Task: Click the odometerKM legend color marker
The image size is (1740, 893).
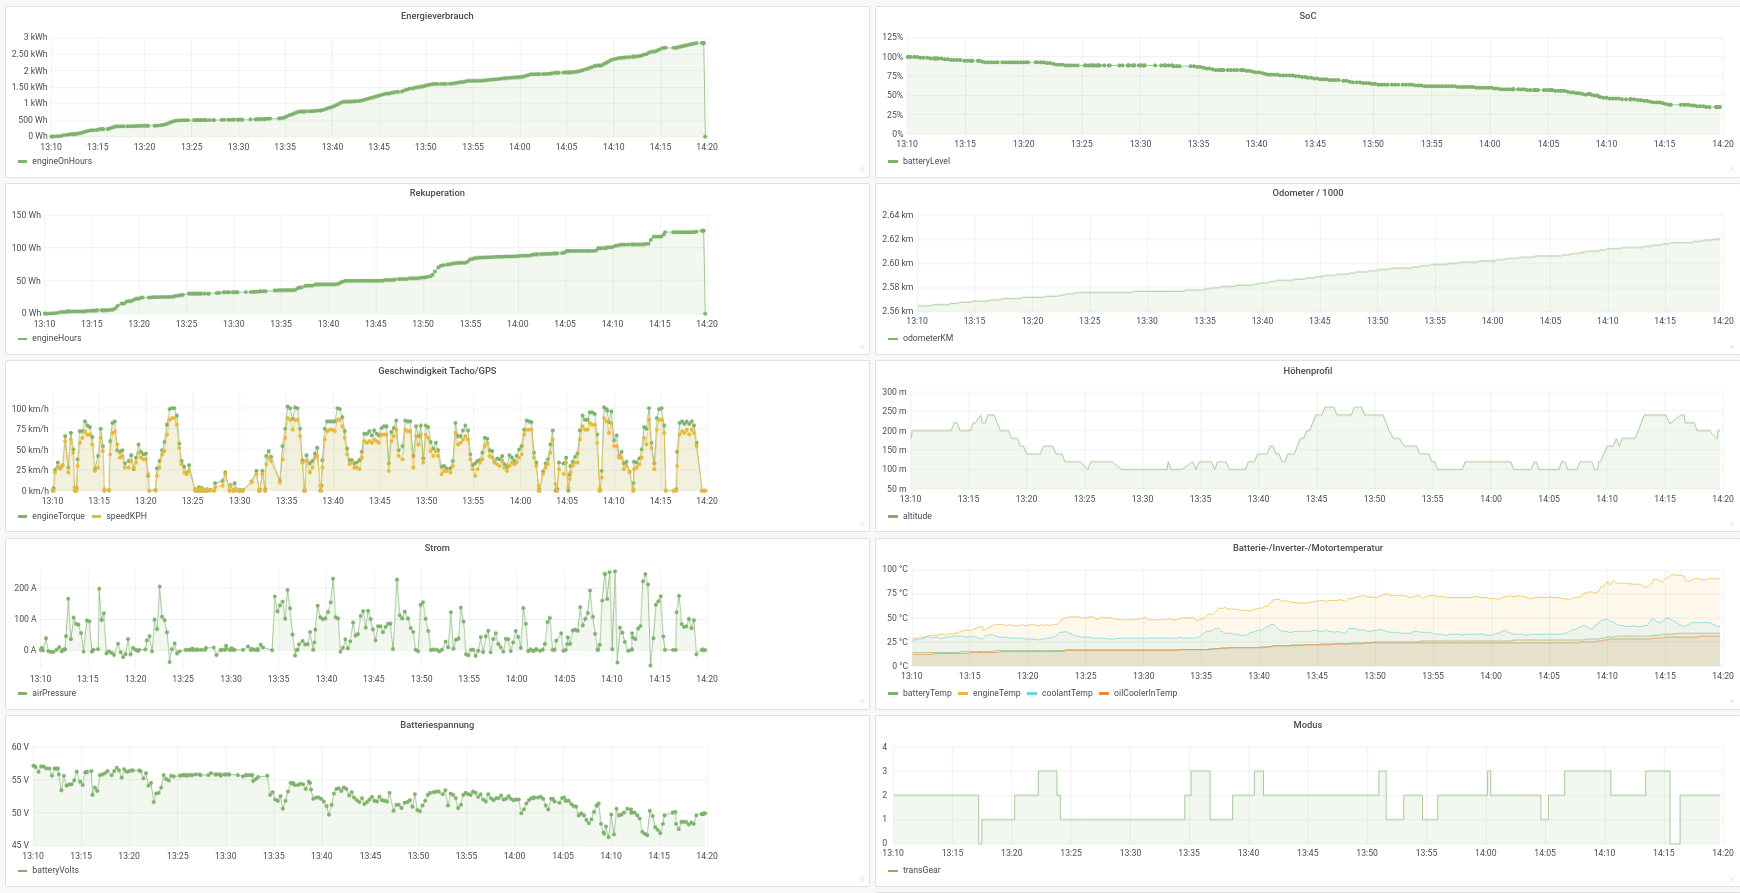Action: (x=893, y=338)
